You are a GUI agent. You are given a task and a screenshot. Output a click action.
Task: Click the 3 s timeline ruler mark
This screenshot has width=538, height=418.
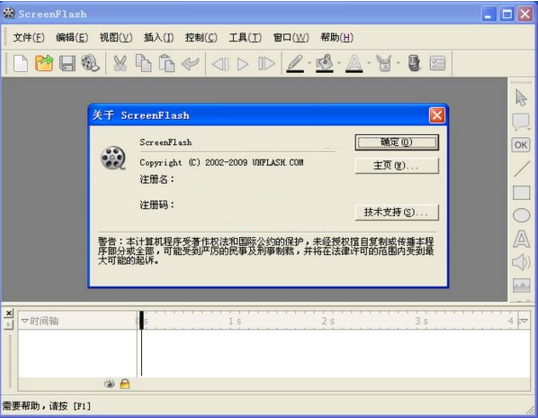pyautogui.click(x=422, y=322)
